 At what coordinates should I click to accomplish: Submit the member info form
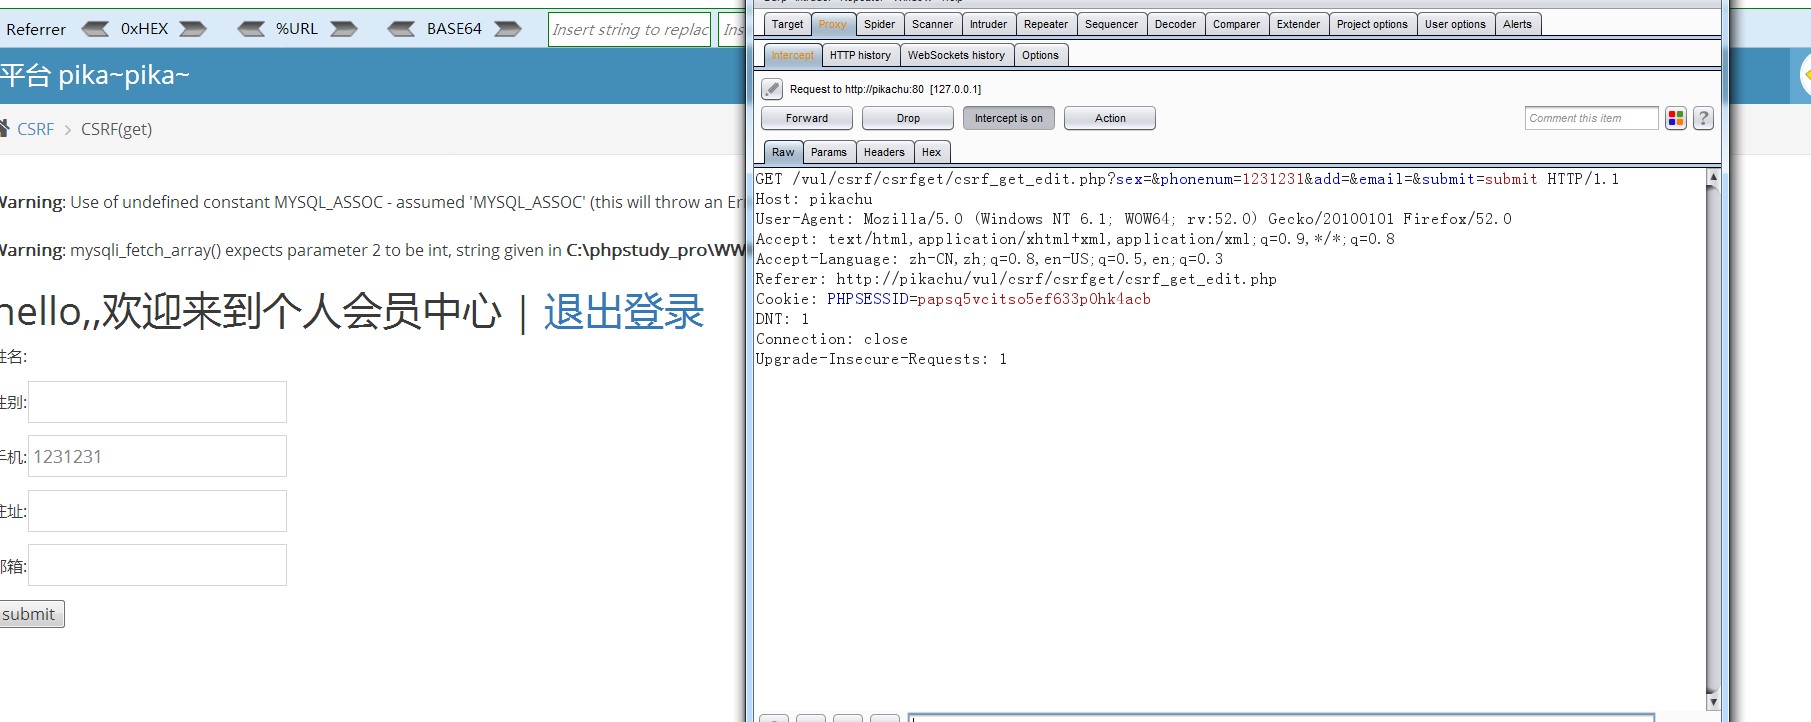coord(30,614)
